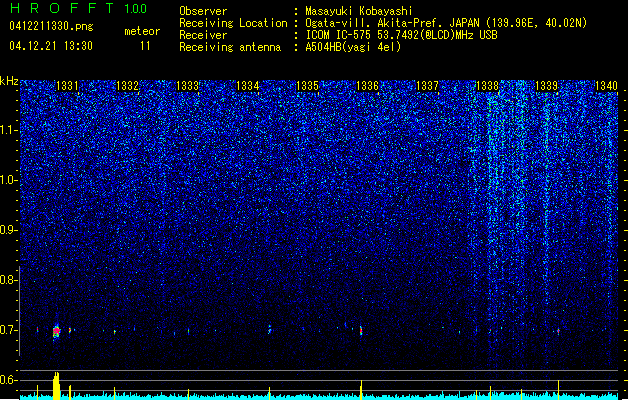Click the tallest yellow power bar before 1331

(57, 386)
